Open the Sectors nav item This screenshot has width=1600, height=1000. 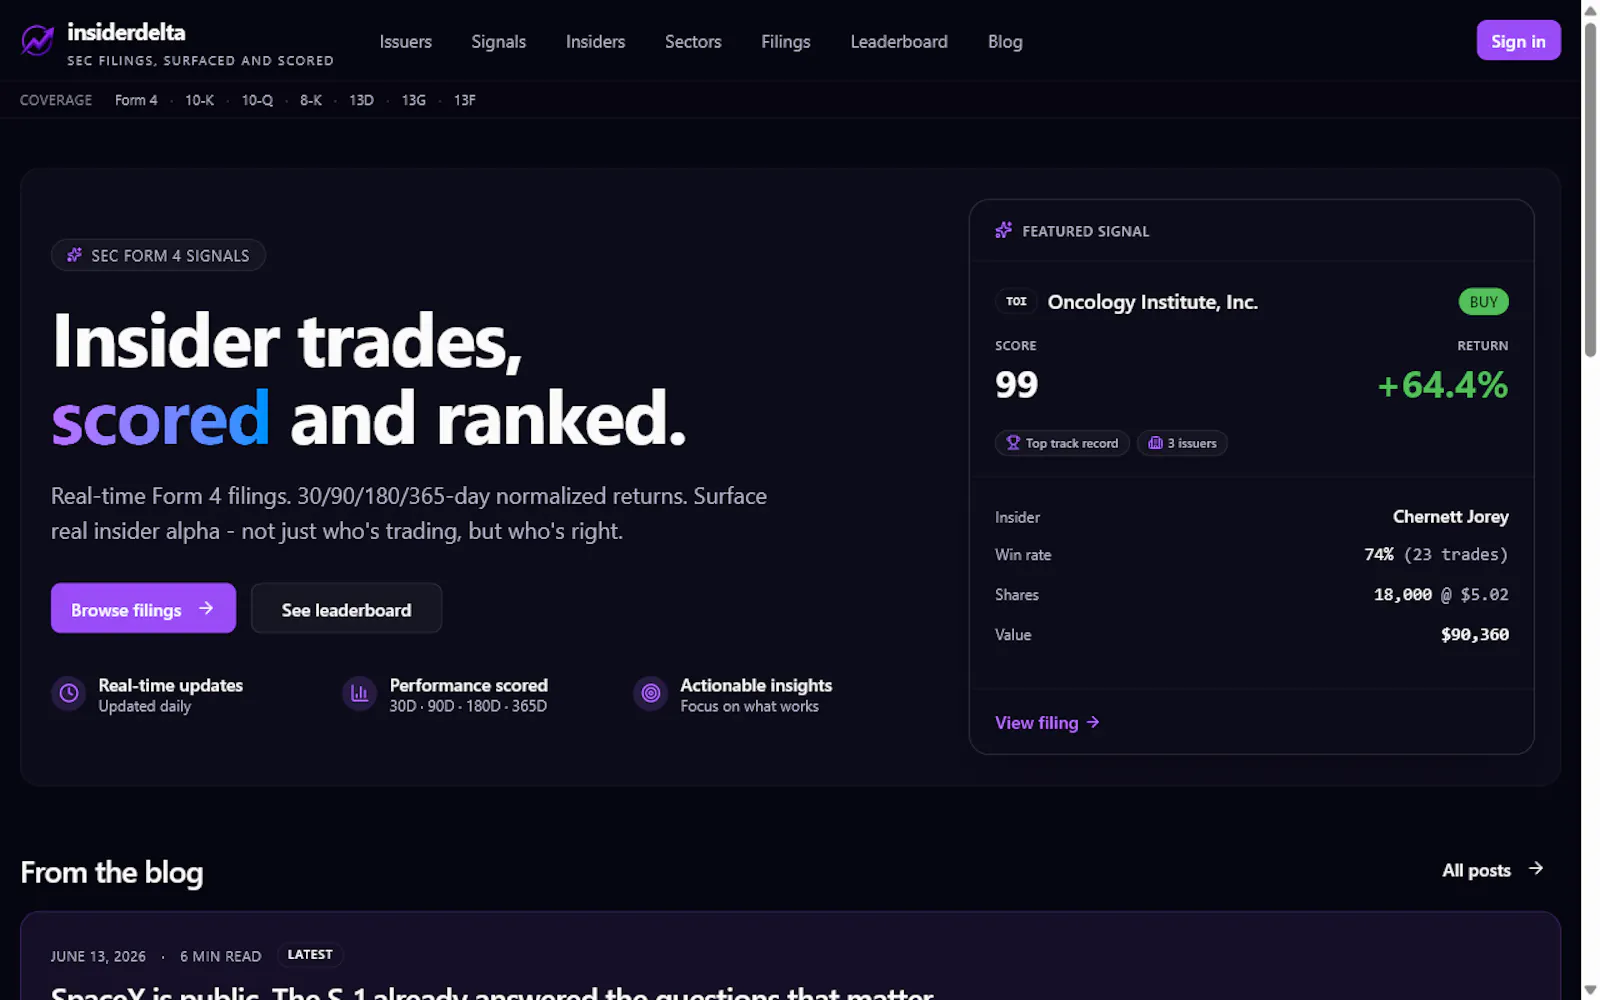pyautogui.click(x=693, y=42)
